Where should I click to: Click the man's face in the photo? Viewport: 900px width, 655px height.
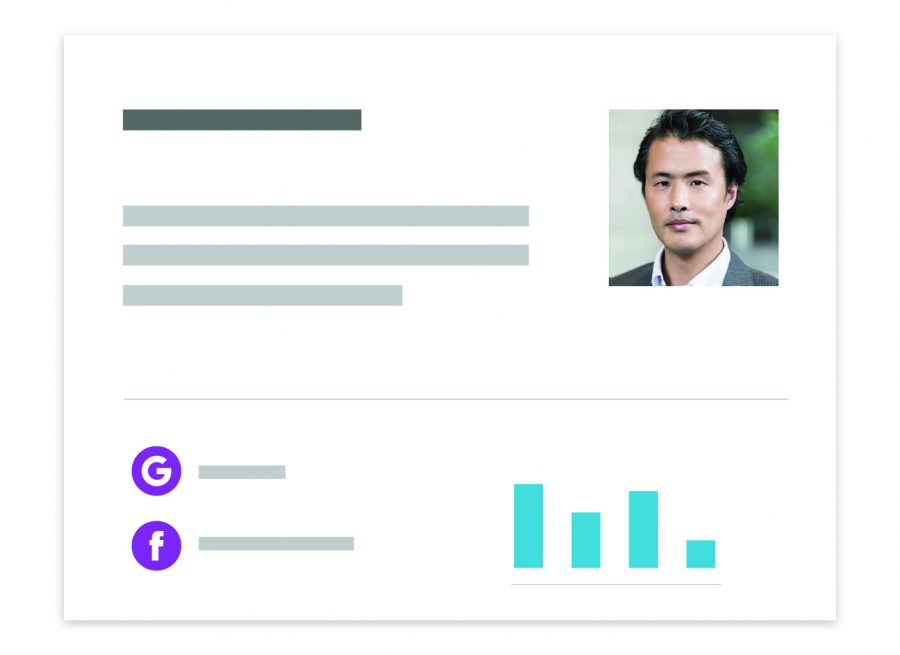pyautogui.click(x=683, y=195)
